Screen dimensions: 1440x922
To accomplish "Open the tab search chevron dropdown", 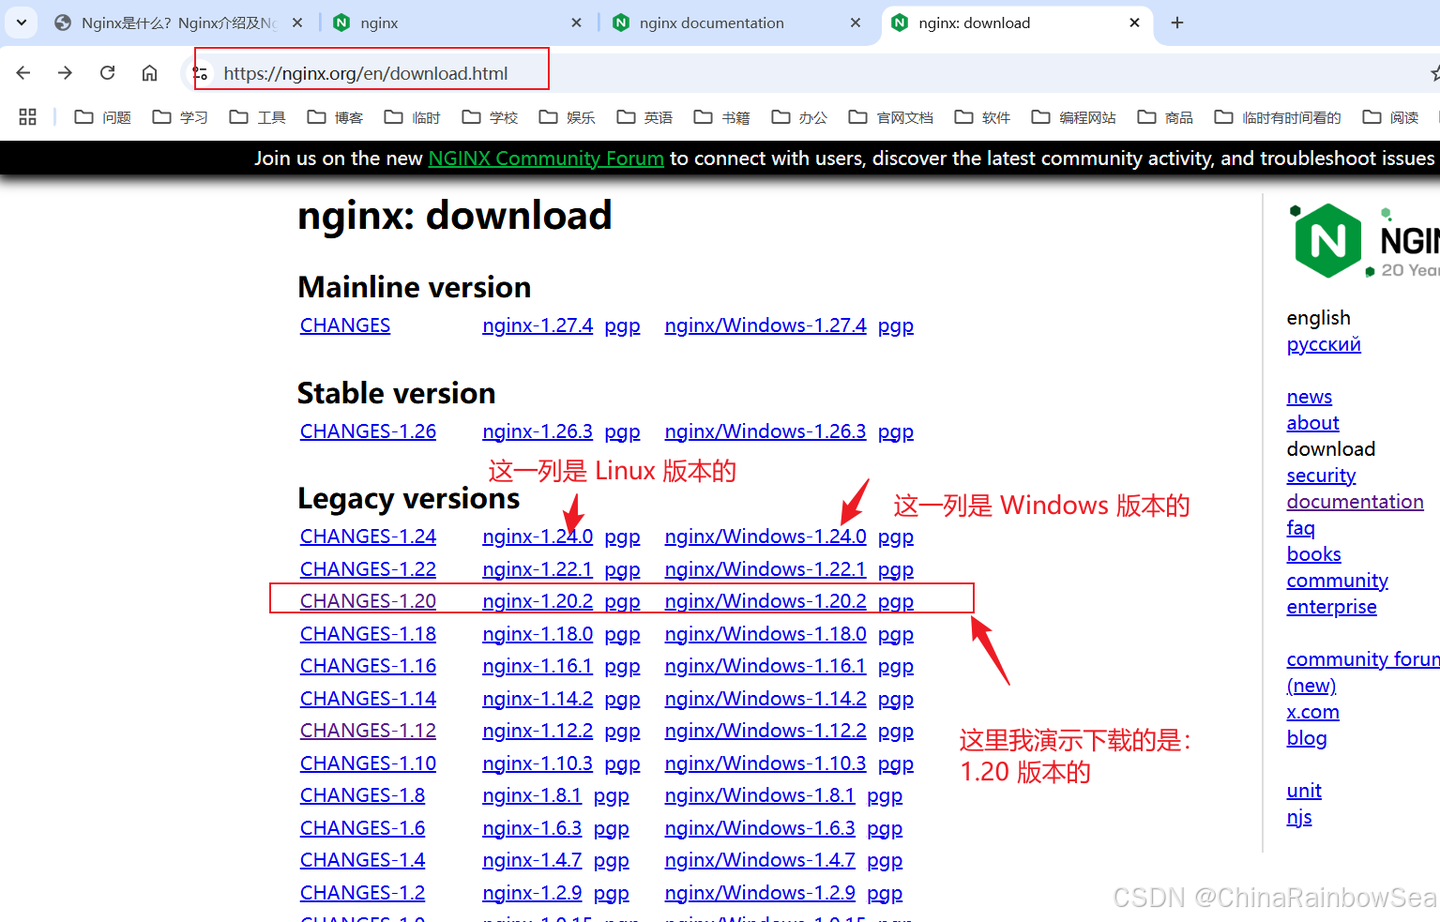I will click(x=21, y=22).
